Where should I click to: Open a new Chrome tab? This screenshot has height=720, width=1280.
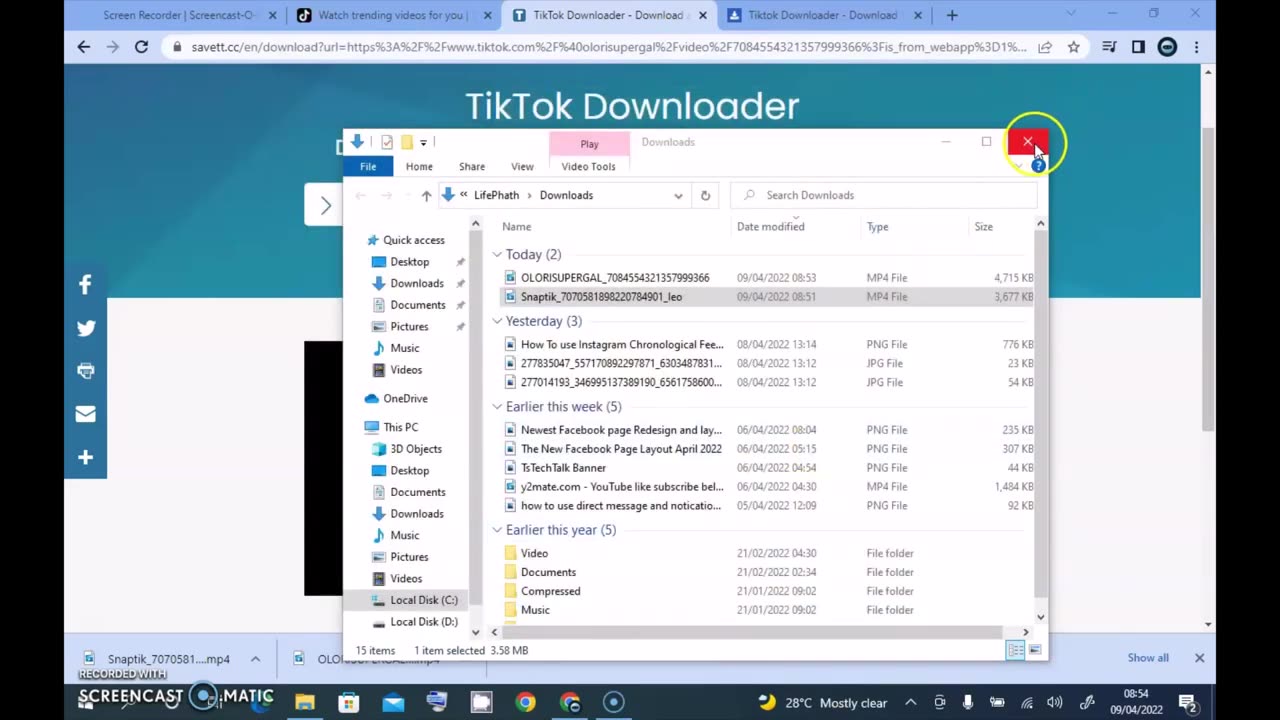pos(952,15)
